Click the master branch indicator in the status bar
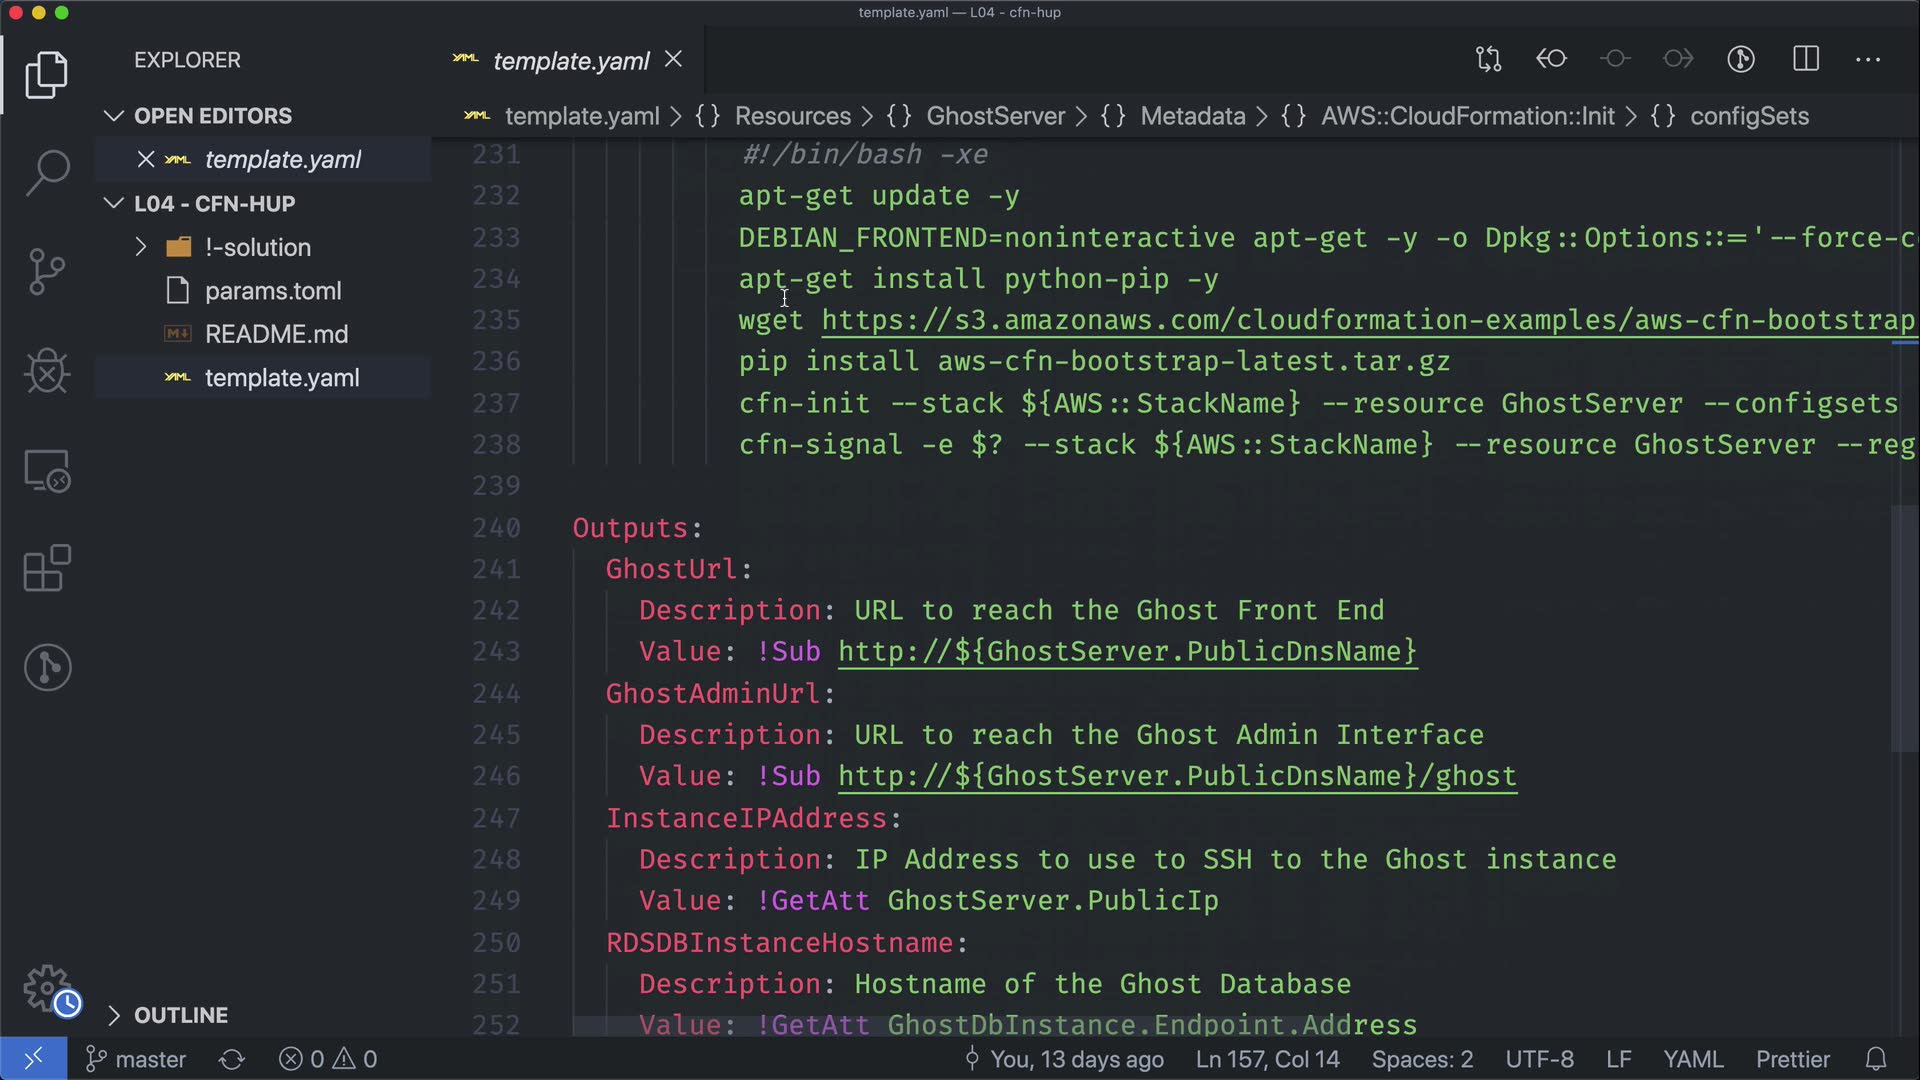Viewport: 1920px width, 1080px height. coord(137,1059)
